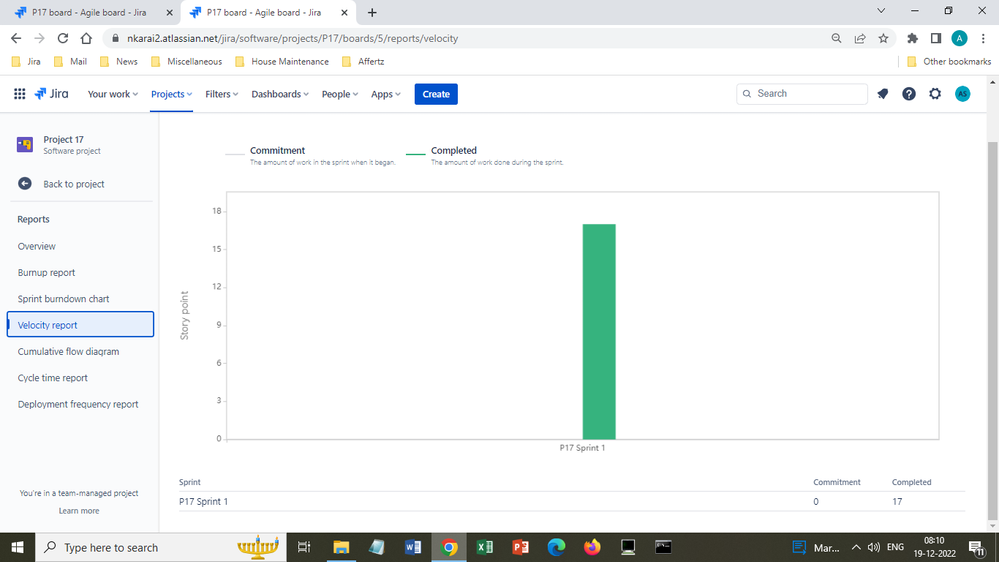Viewport: 999px width, 562px height.
Task: Open the Chrome profile avatar
Action: point(959,38)
